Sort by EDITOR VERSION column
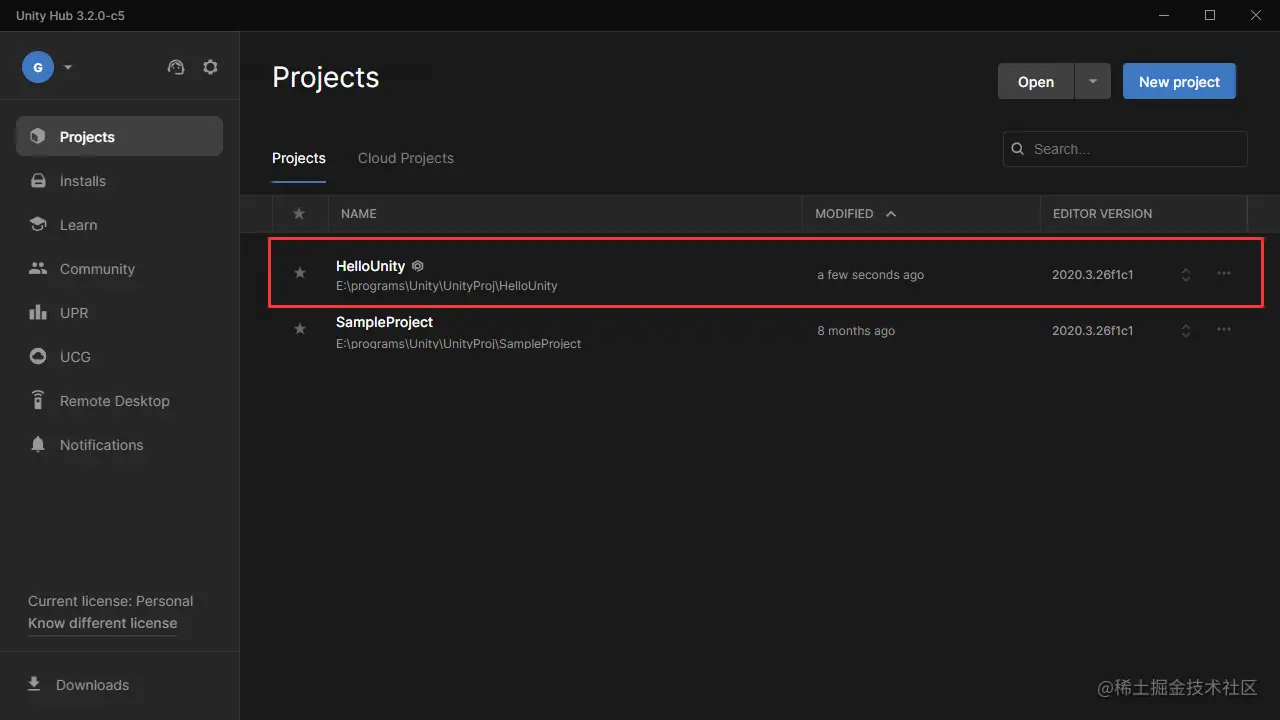The width and height of the screenshot is (1280, 720). coord(1102,214)
